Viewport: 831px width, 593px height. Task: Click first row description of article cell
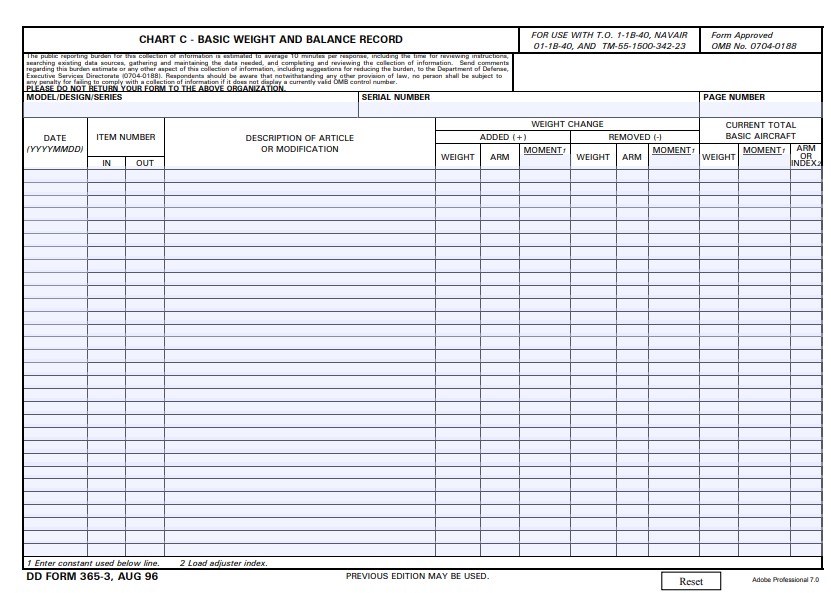(300, 176)
